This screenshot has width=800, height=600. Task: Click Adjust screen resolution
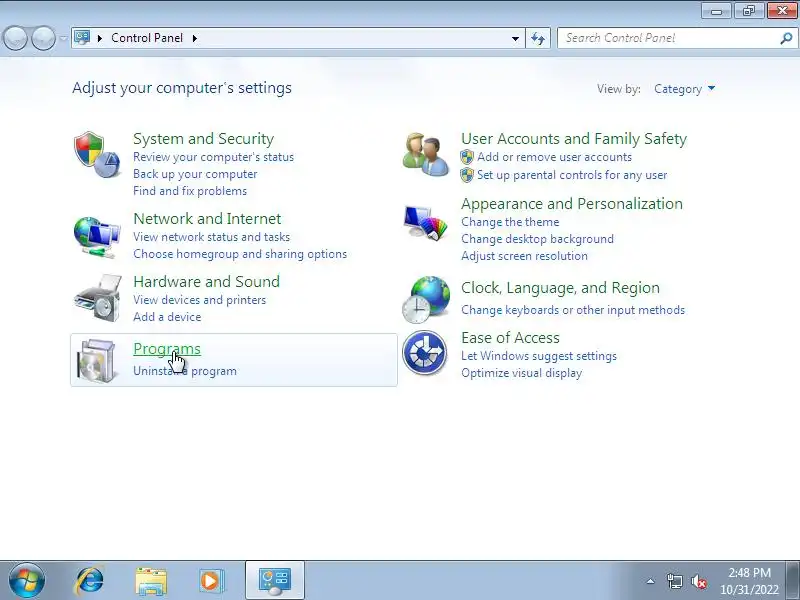coord(524,256)
